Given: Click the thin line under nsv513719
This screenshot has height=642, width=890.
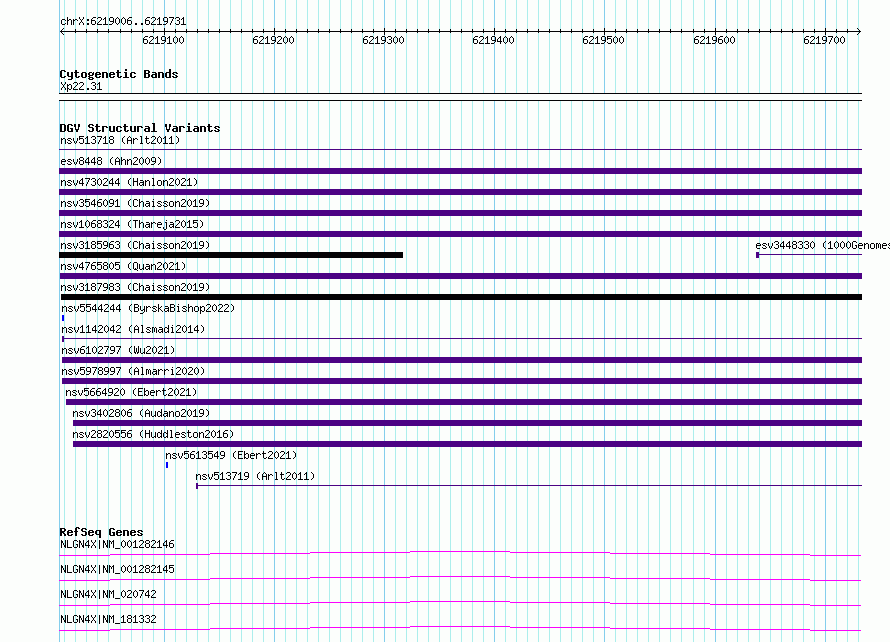Looking at the screenshot, I should (x=529, y=486).
